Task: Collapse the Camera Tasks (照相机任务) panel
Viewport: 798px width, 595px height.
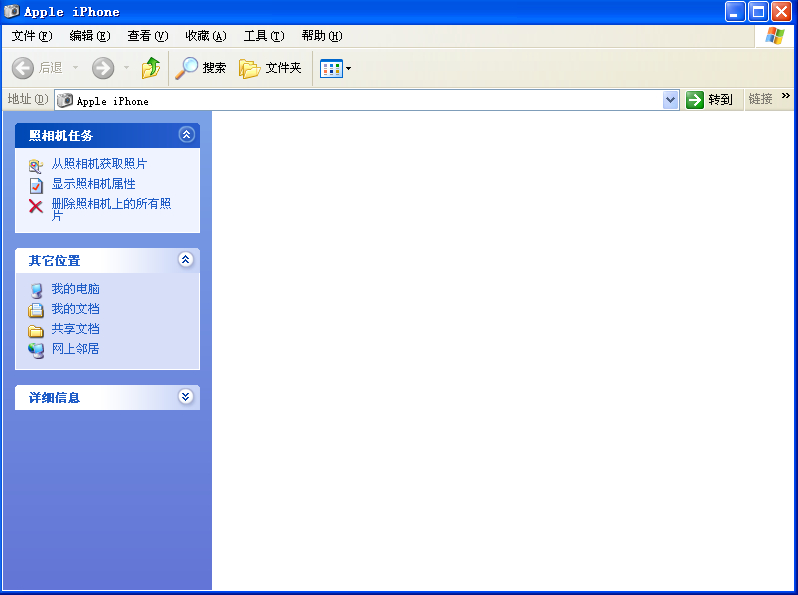Action: click(186, 134)
